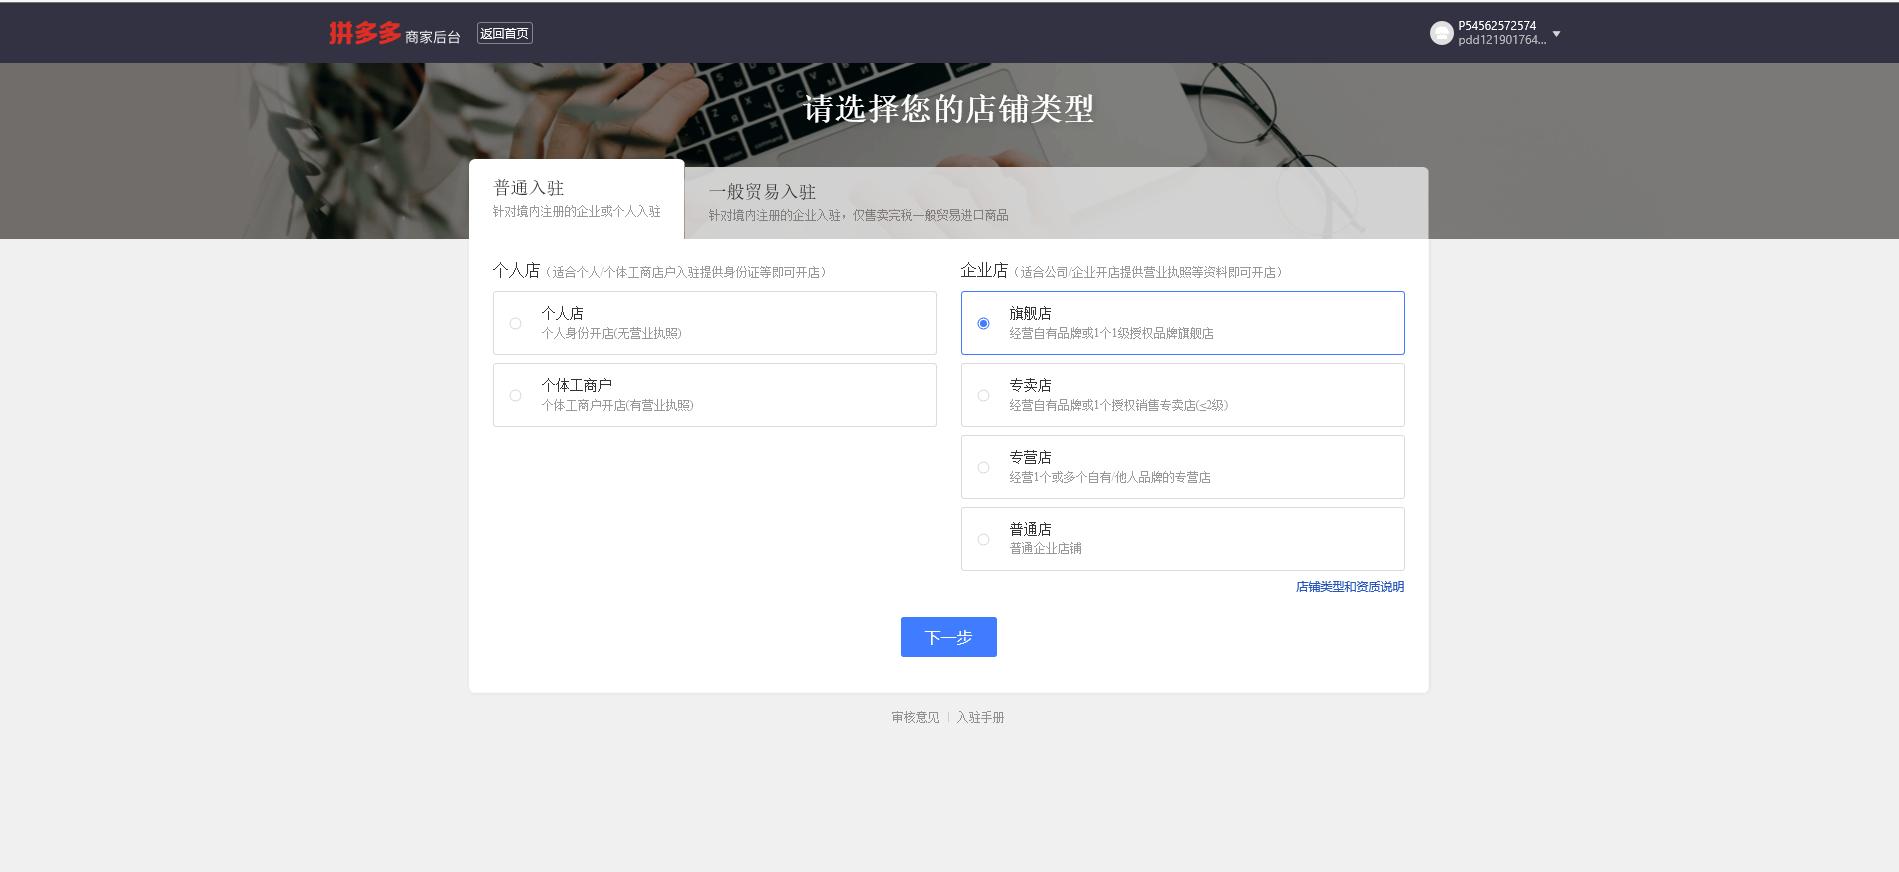Select the 专营店 radio button

pyautogui.click(x=983, y=467)
